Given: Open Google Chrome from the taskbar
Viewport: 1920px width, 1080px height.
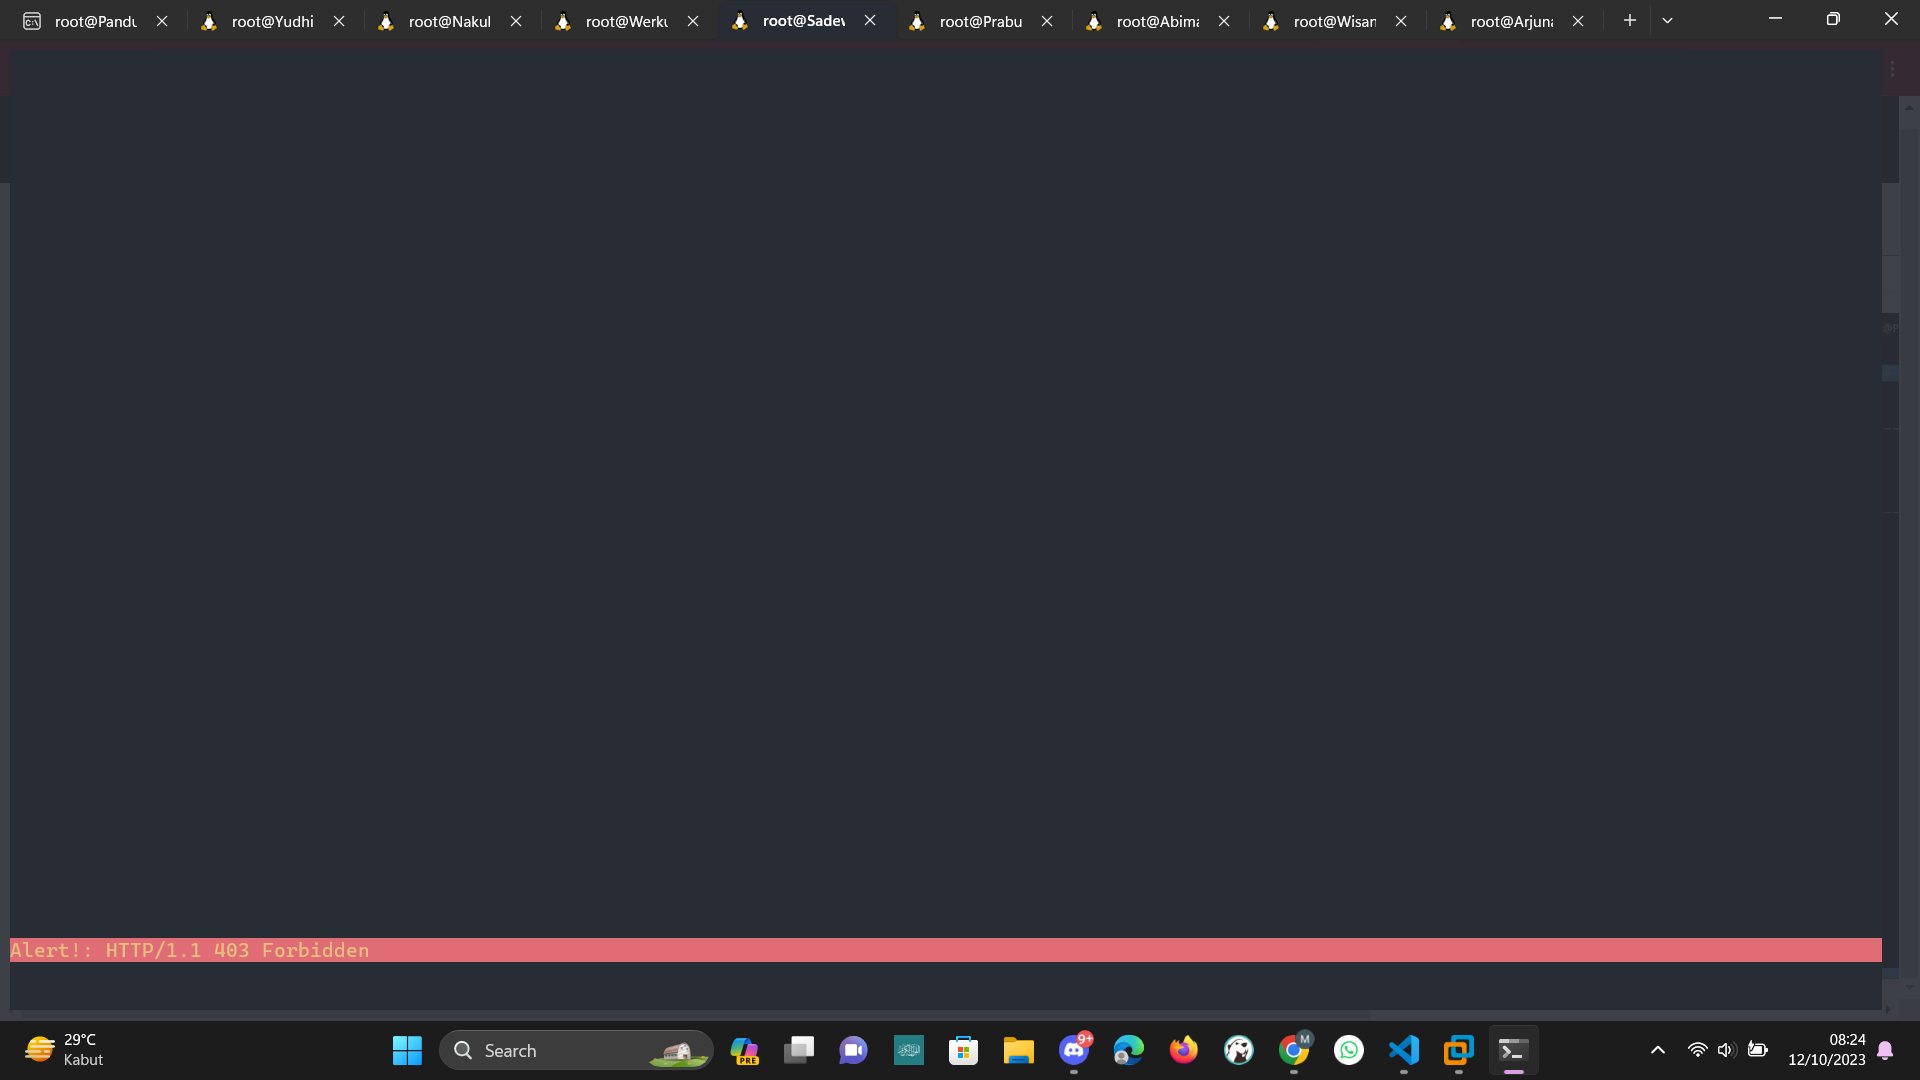Looking at the screenshot, I should pos(1293,1050).
